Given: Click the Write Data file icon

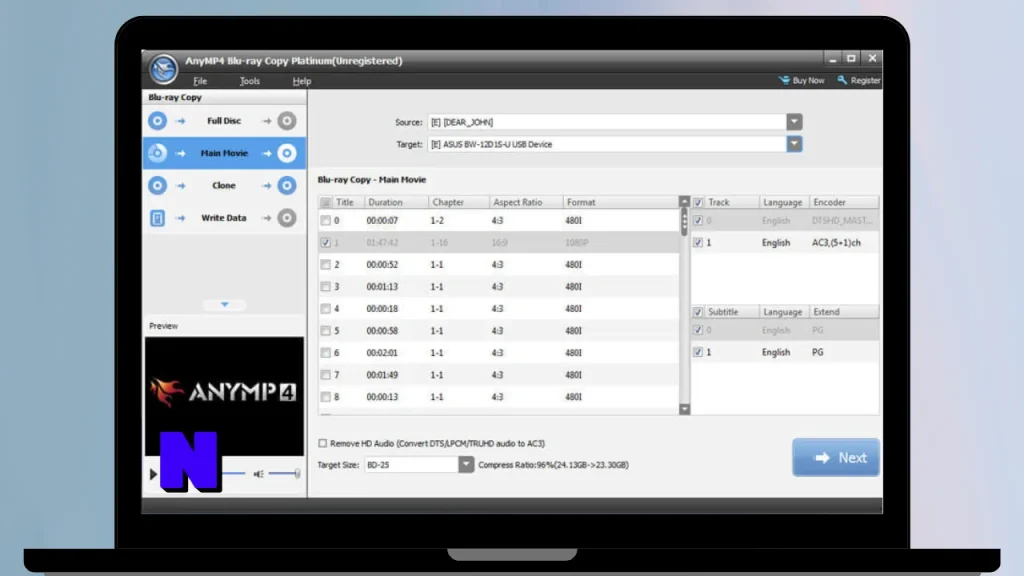Looking at the screenshot, I should point(157,218).
